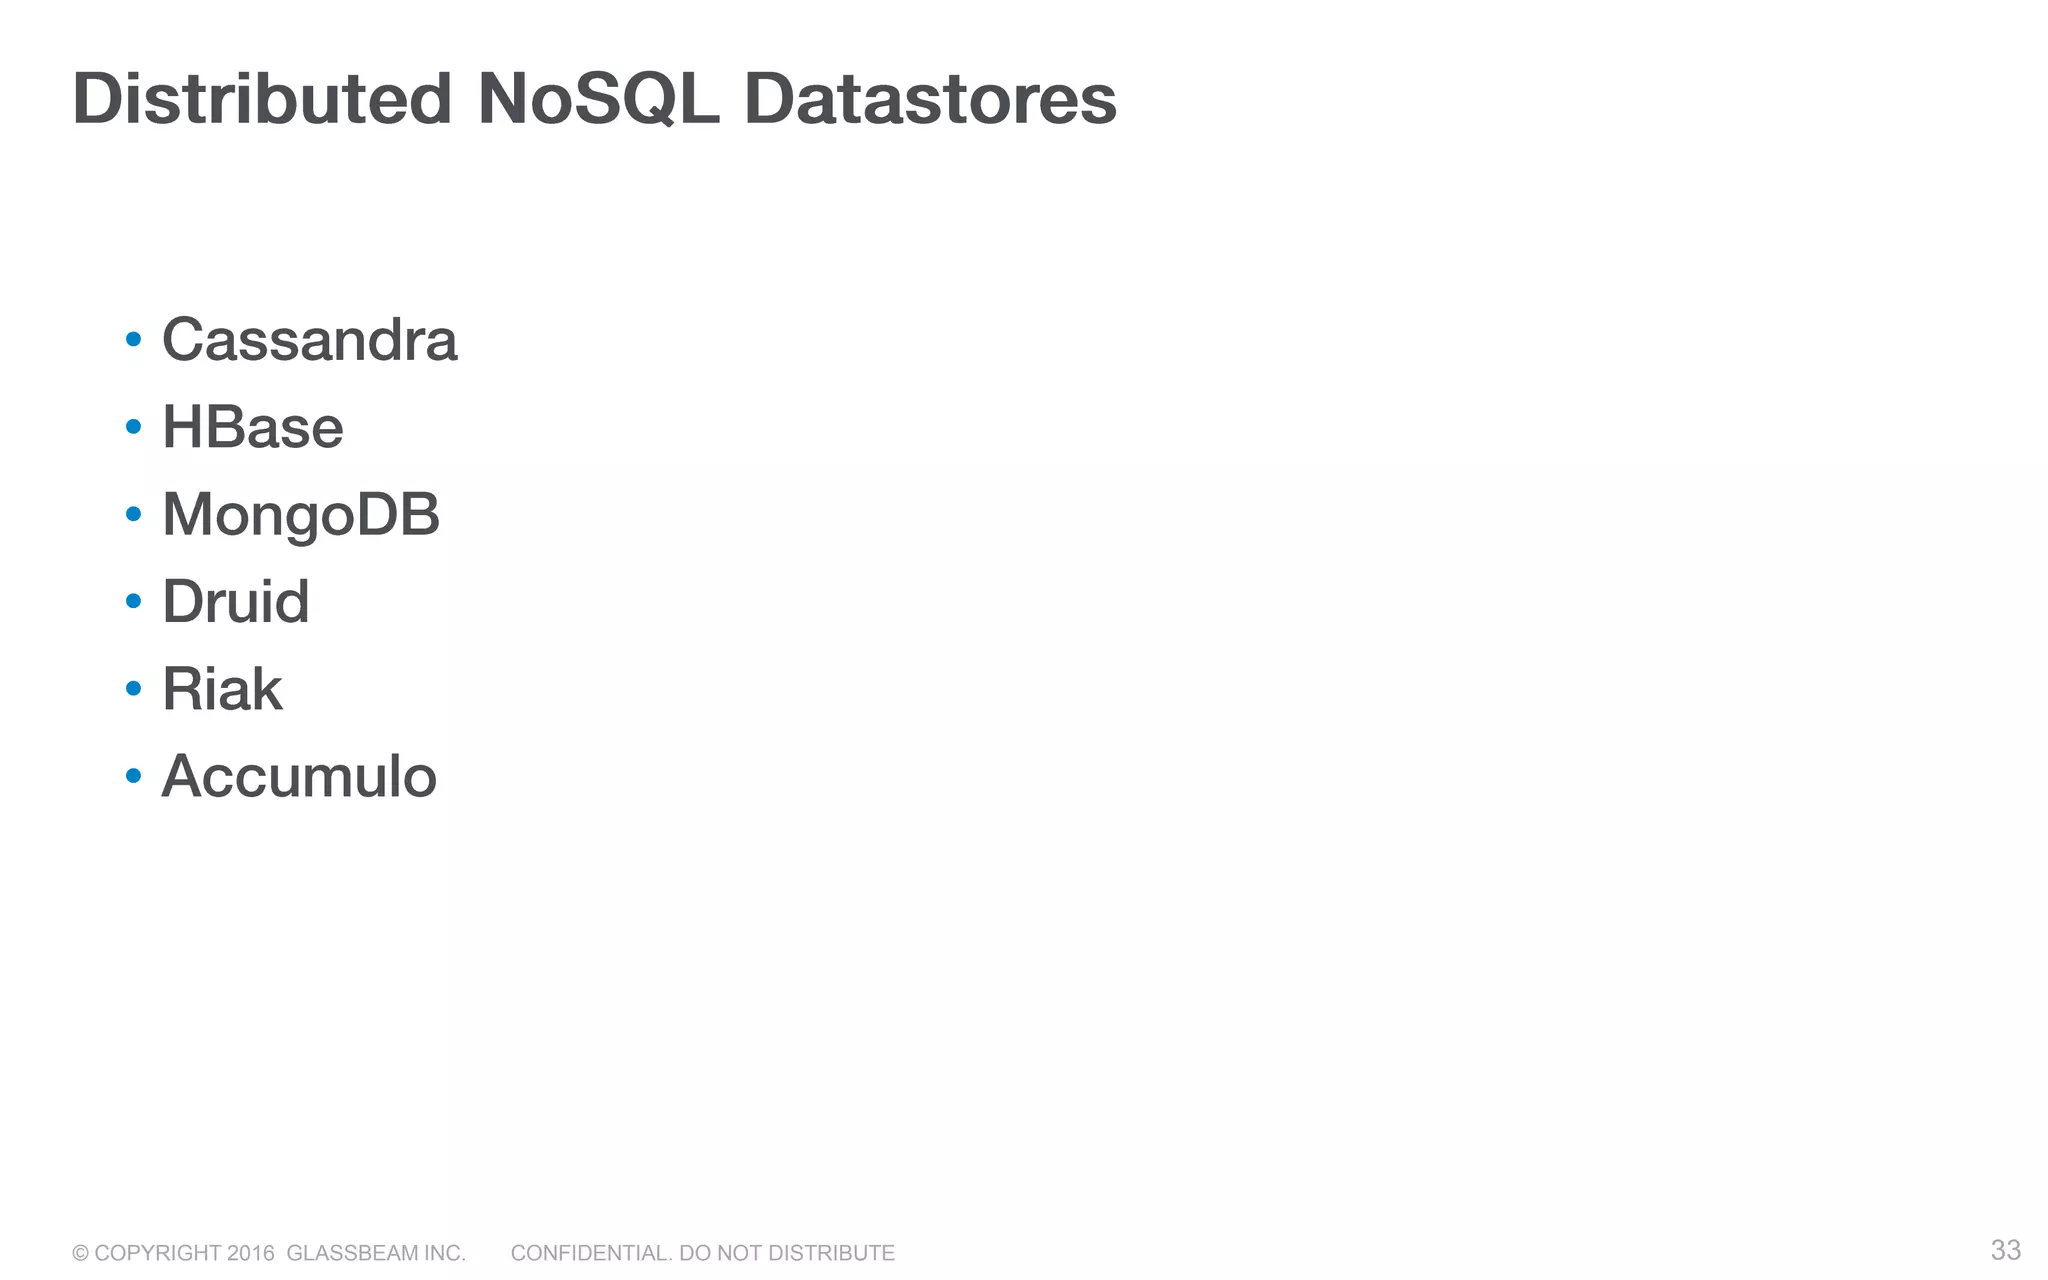Click the blue bullet before Cassandra
The image size is (2048, 1280).
click(x=133, y=340)
